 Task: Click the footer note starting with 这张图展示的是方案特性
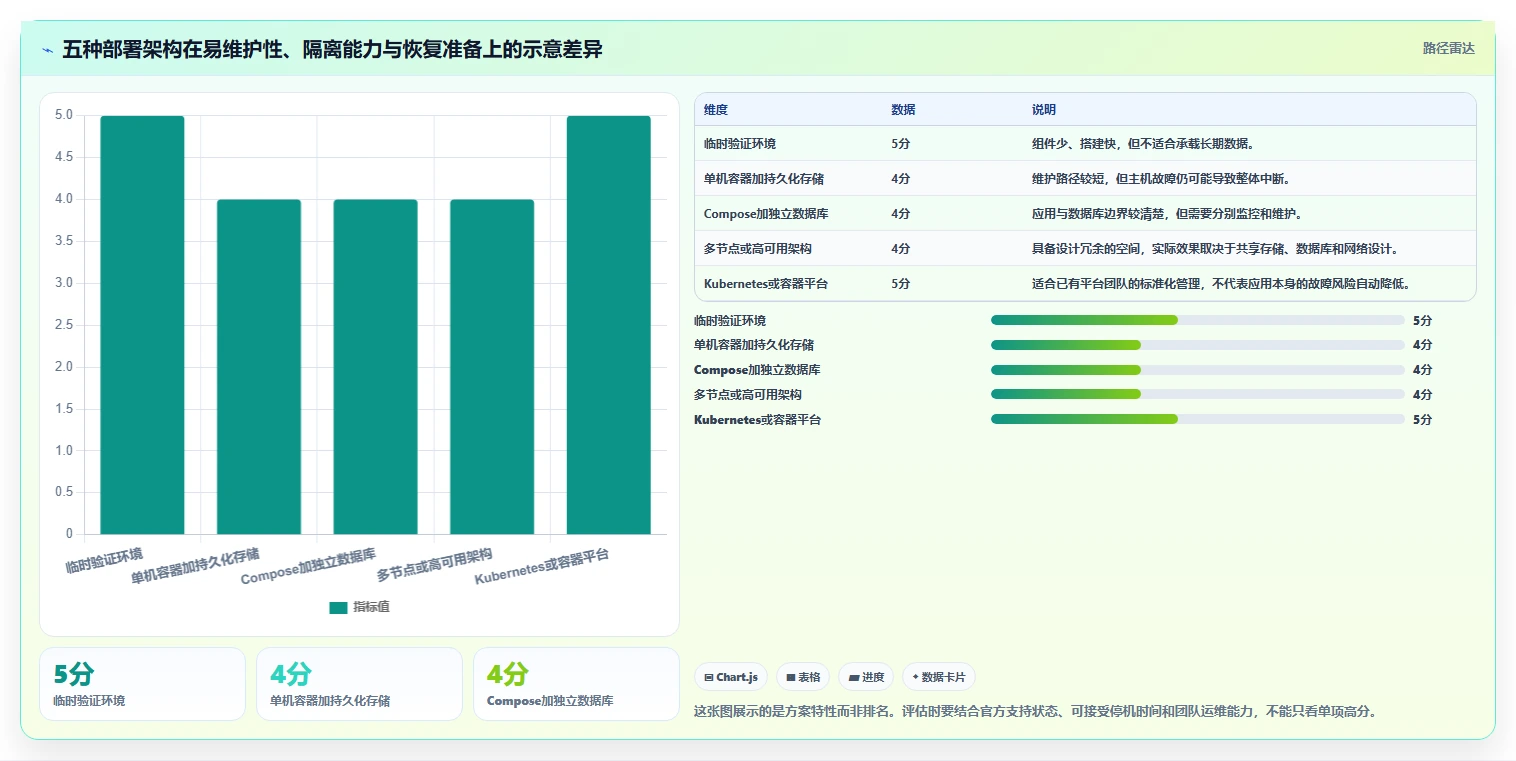tap(1035, 712)
